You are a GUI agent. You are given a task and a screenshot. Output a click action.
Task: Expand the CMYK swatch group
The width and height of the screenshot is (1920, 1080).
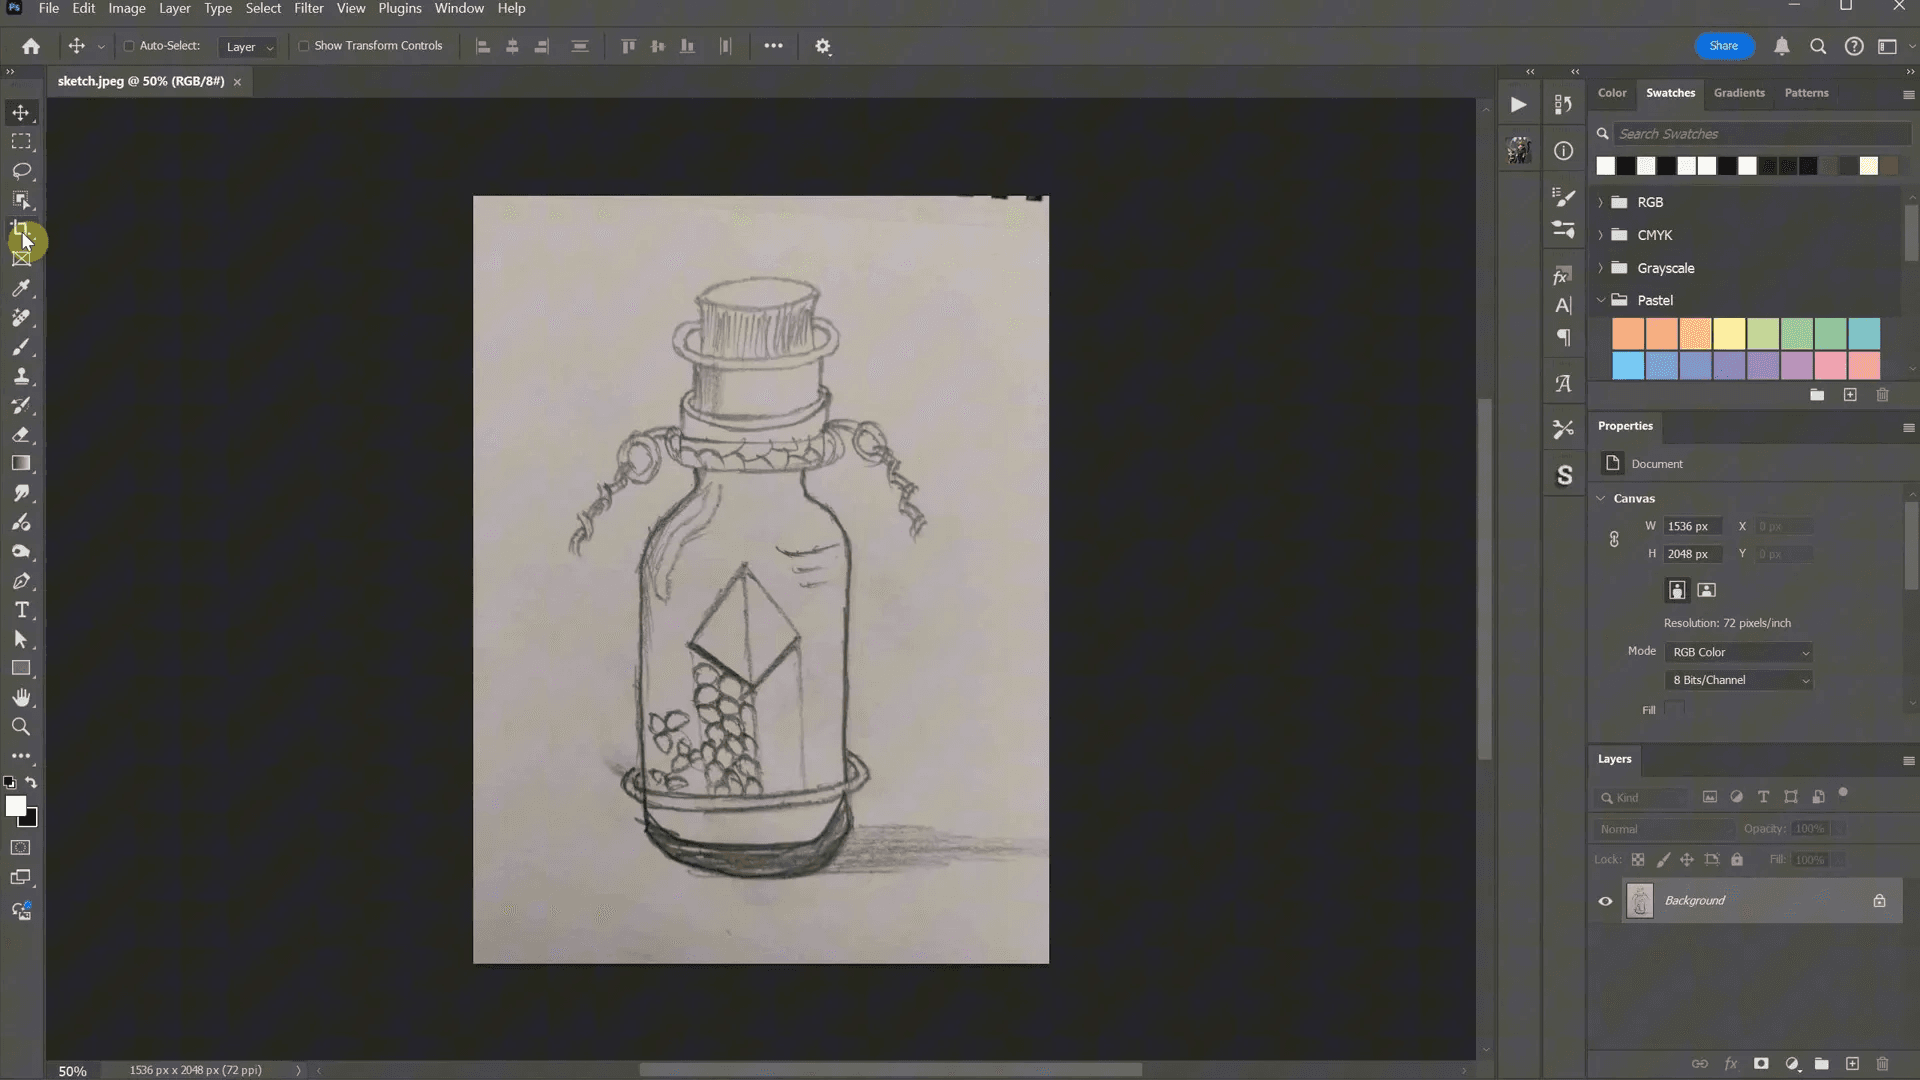[1601, 235]
